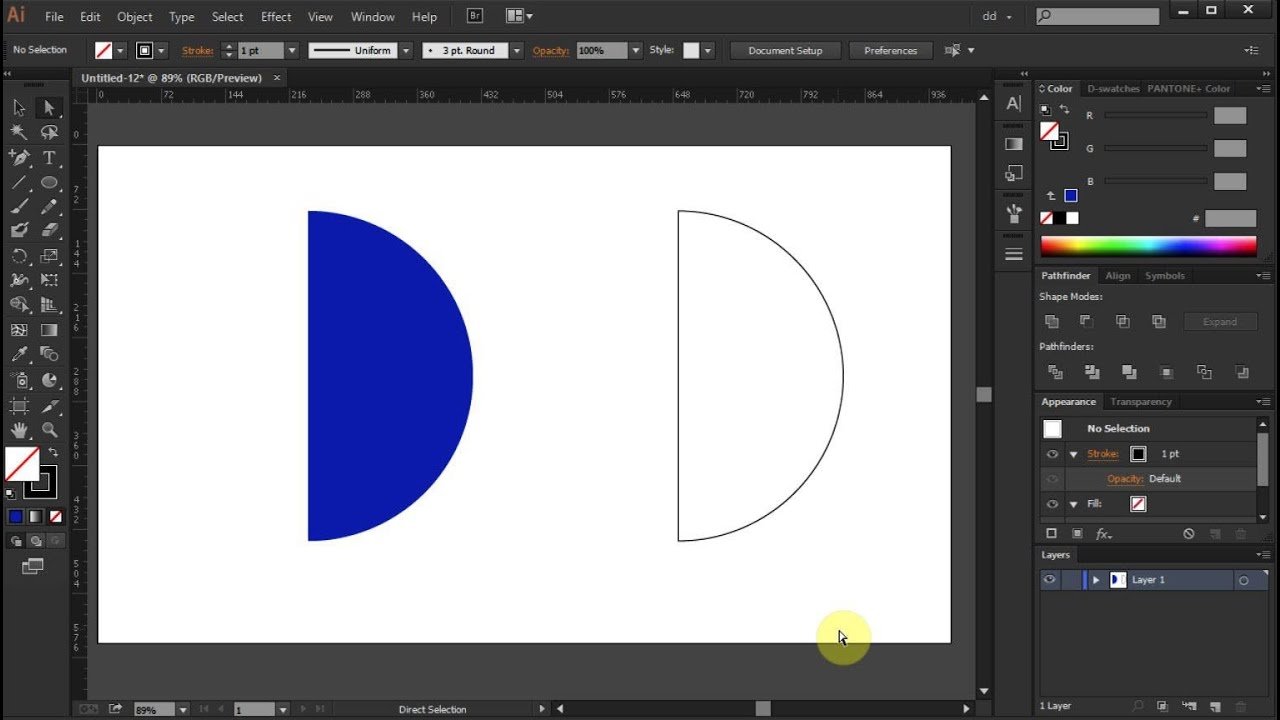The width and height of the screenshot is (1280, 720).
Task: Select the Ellipse tool
Action: click(x=49, y=183)
